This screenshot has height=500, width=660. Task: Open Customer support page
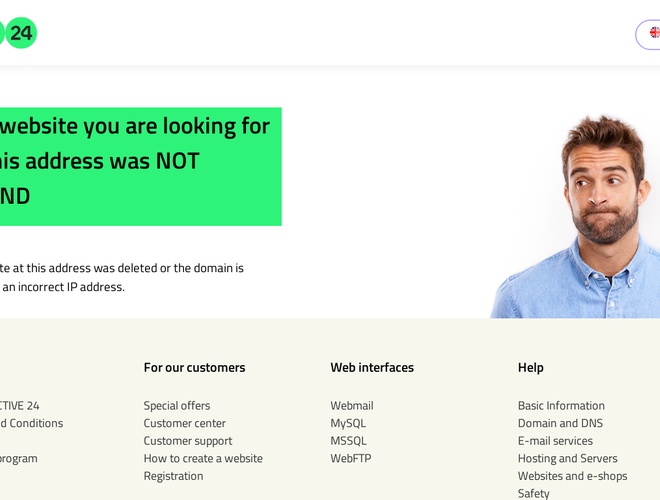coord(188,441)
